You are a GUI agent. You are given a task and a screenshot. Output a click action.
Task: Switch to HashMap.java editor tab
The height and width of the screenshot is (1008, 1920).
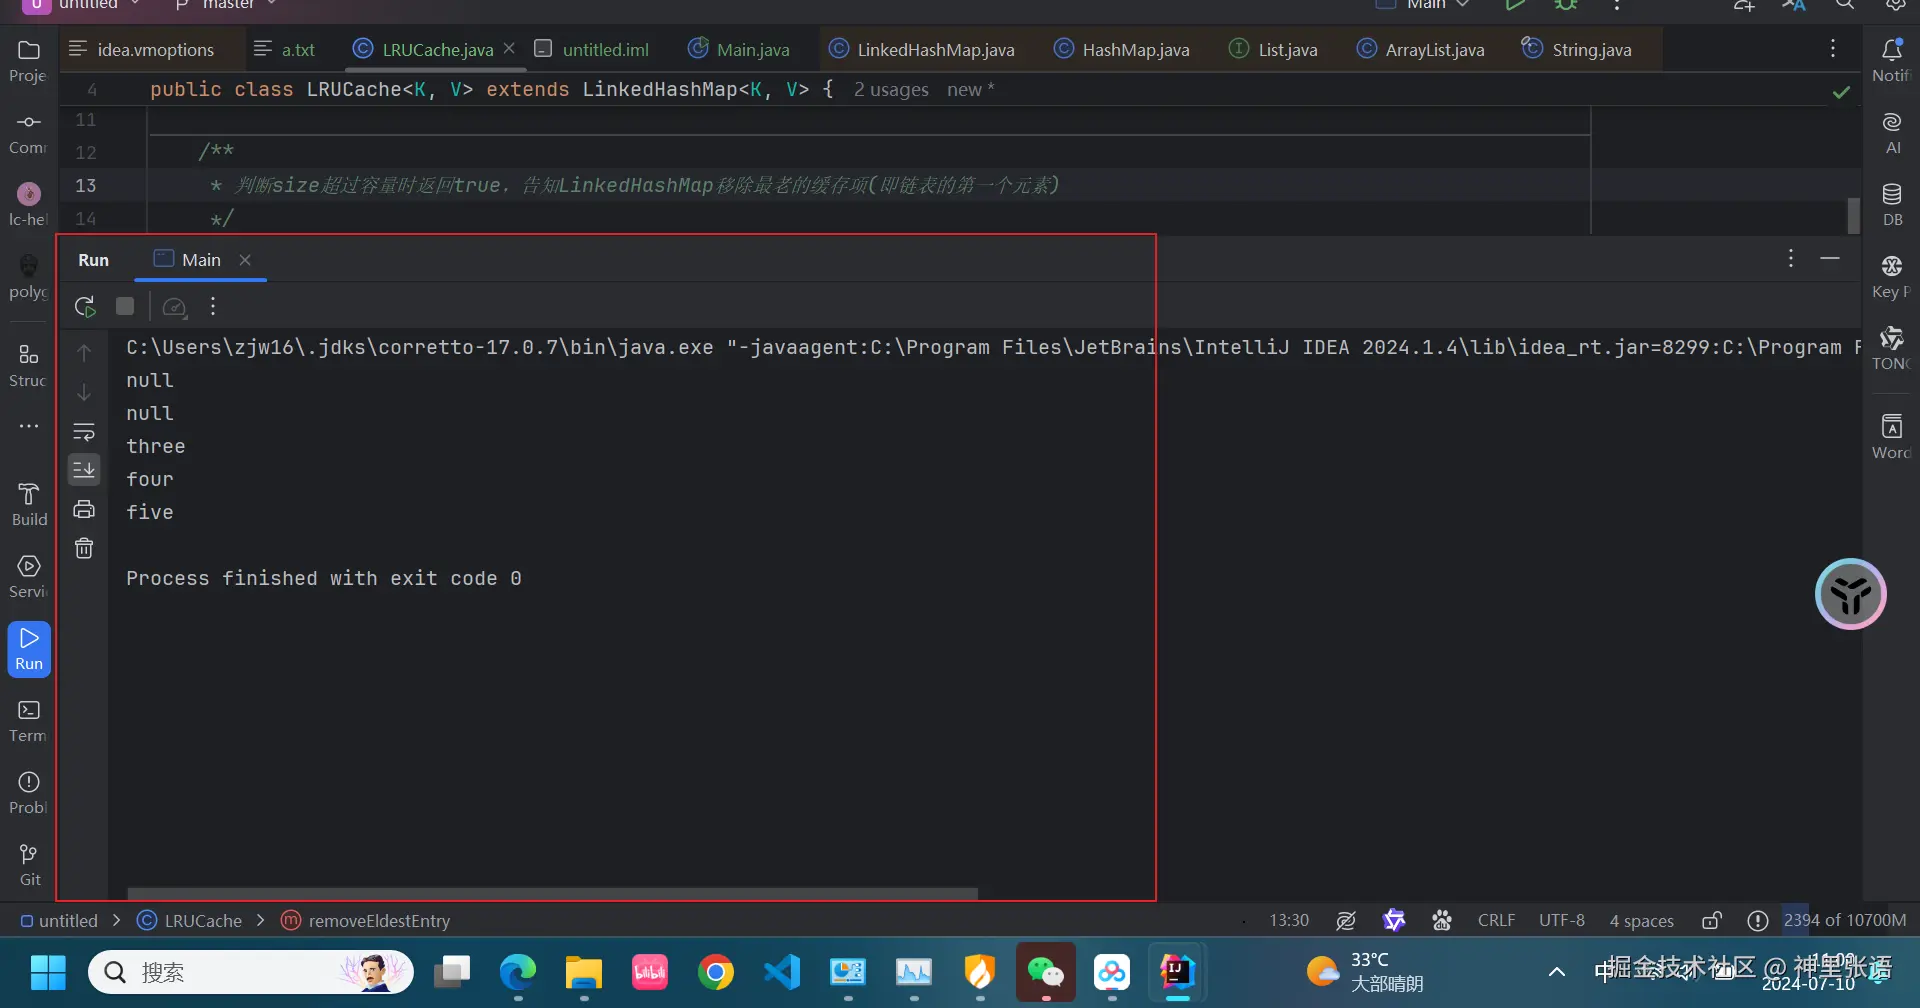coord(1122,49)
